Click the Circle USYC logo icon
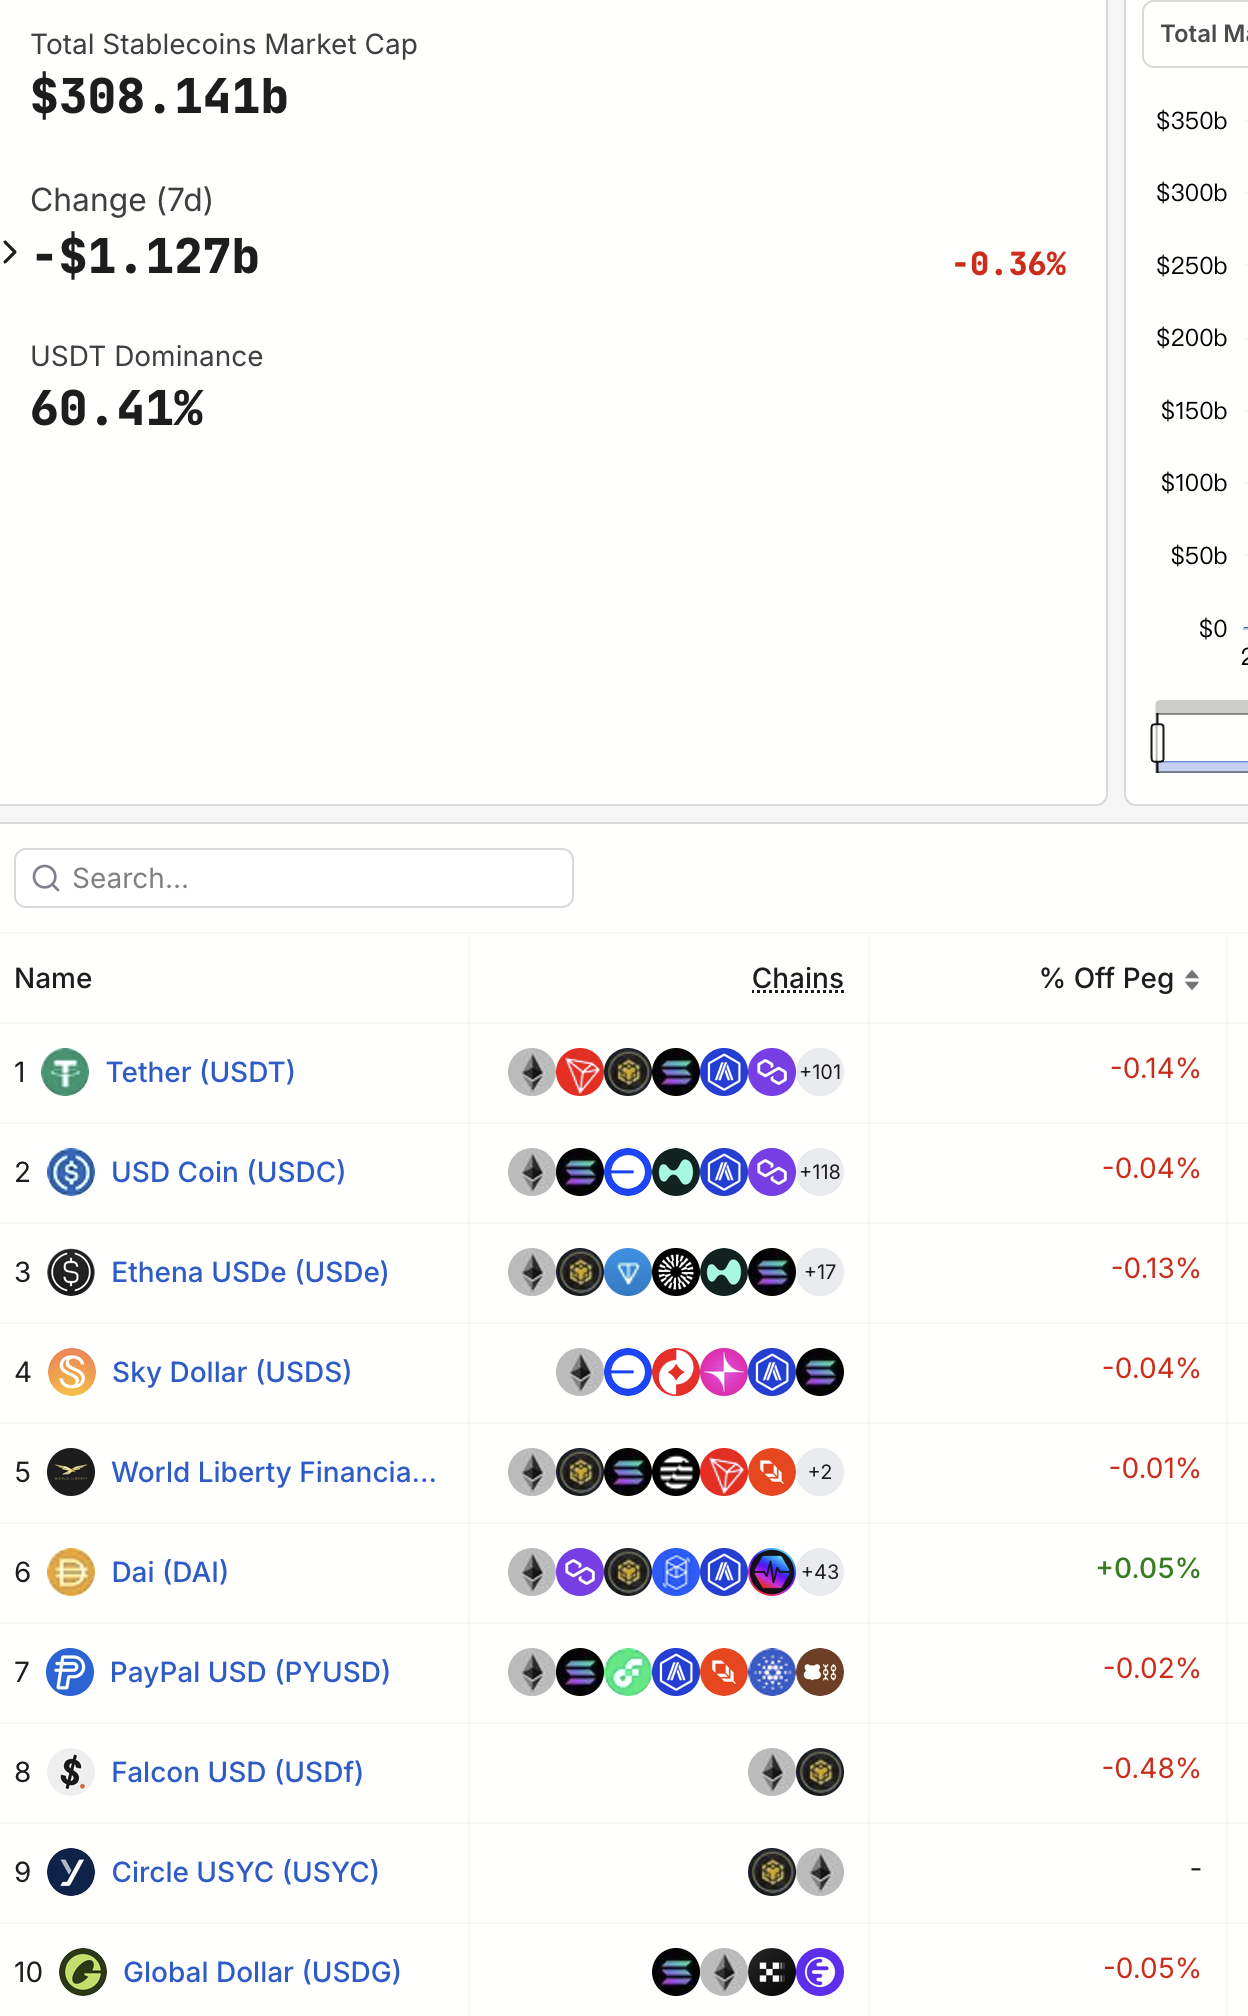Viewport: 1248px width, 2016px height. click(71, 1872)
